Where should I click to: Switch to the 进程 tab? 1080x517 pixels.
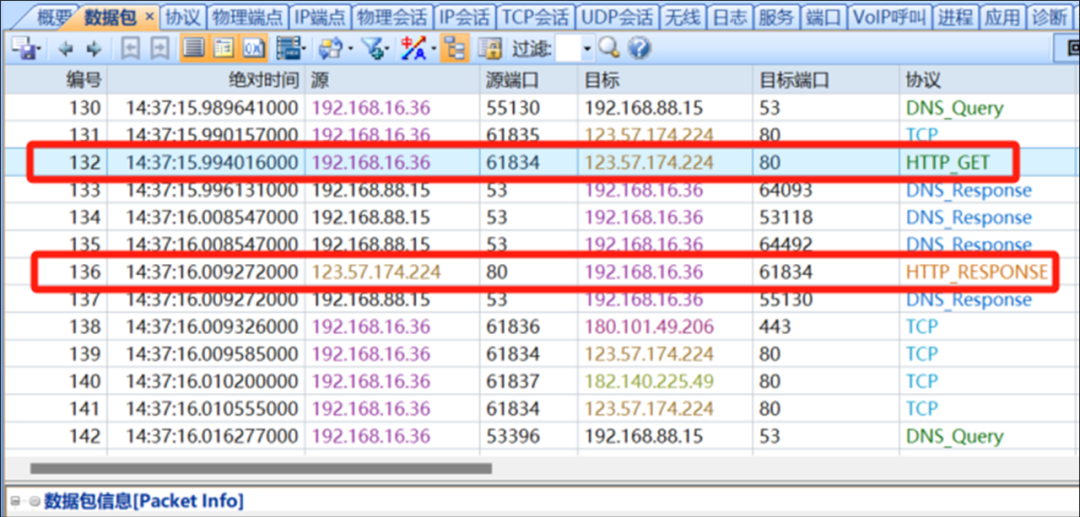coord(955,17)
